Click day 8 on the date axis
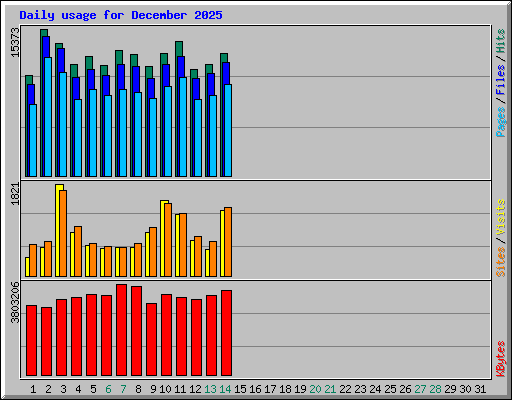Image resolution: width=512 pixels, height=400 pixels. tap(138, 389)
